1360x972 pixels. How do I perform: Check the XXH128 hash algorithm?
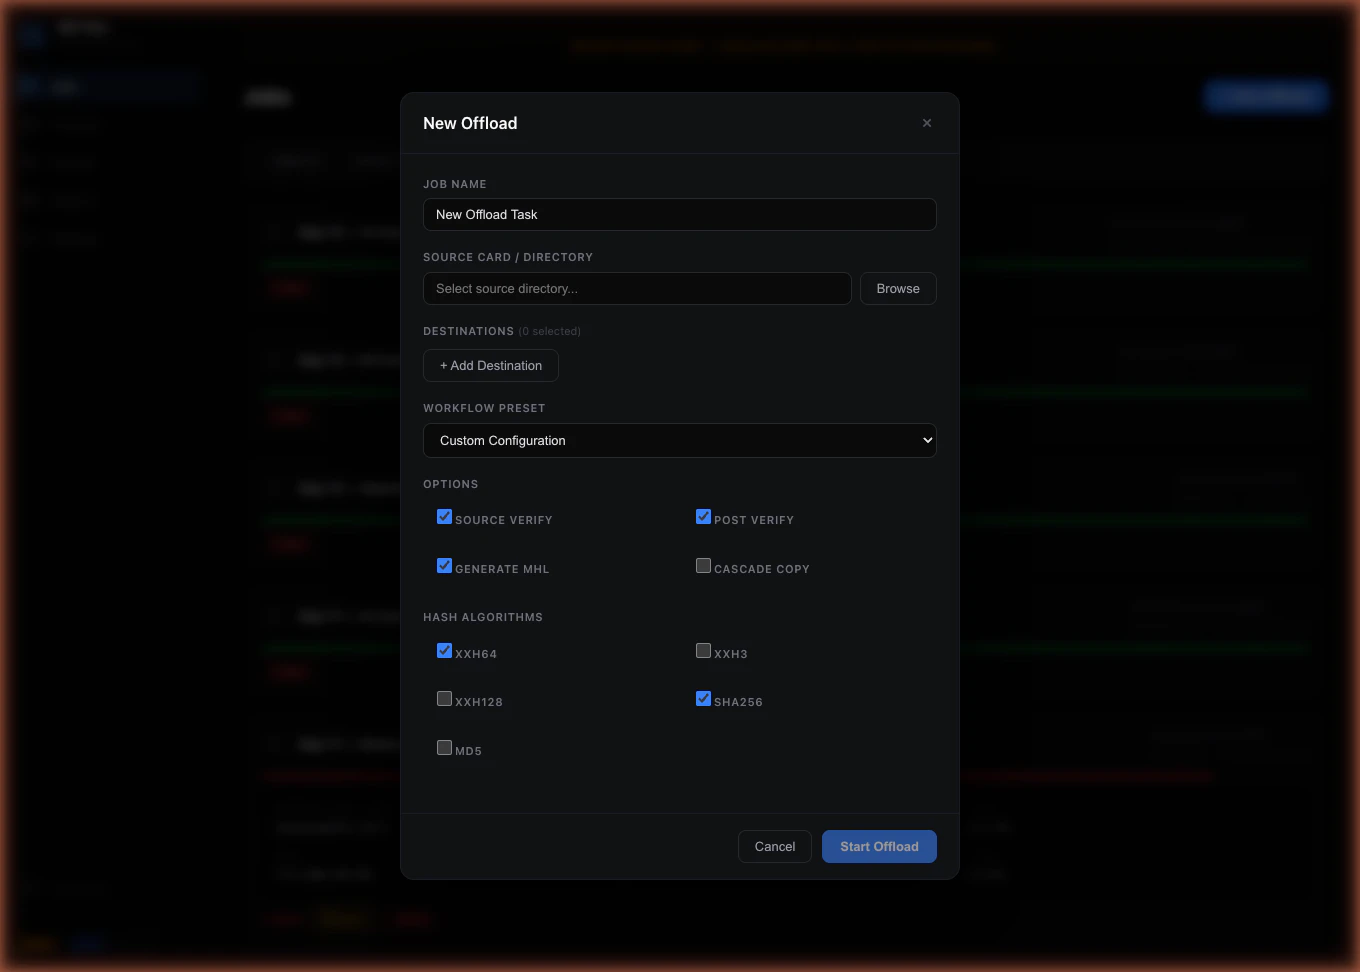[444, 699]
